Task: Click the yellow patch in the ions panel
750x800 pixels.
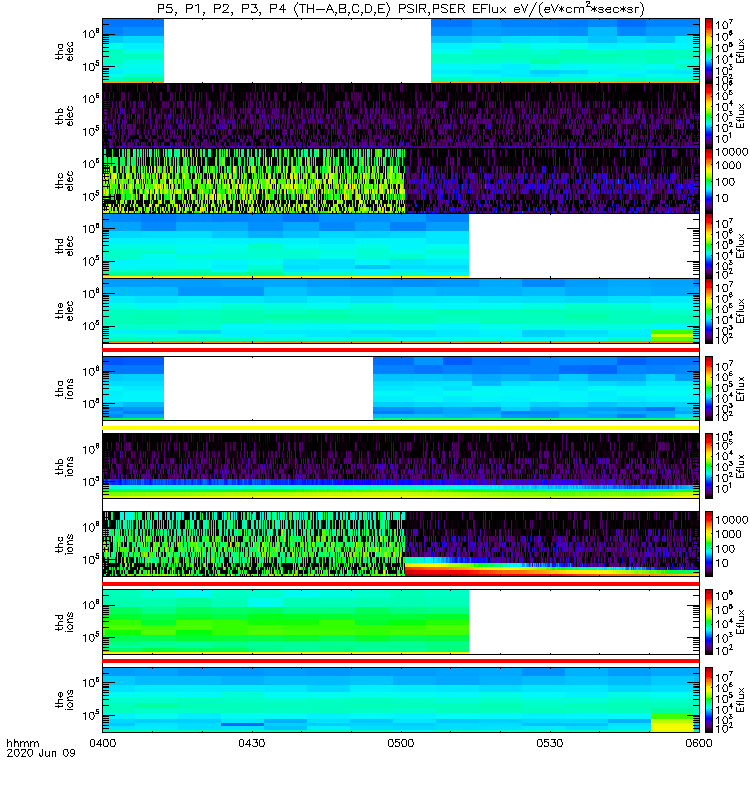Action: click(672, 723)
